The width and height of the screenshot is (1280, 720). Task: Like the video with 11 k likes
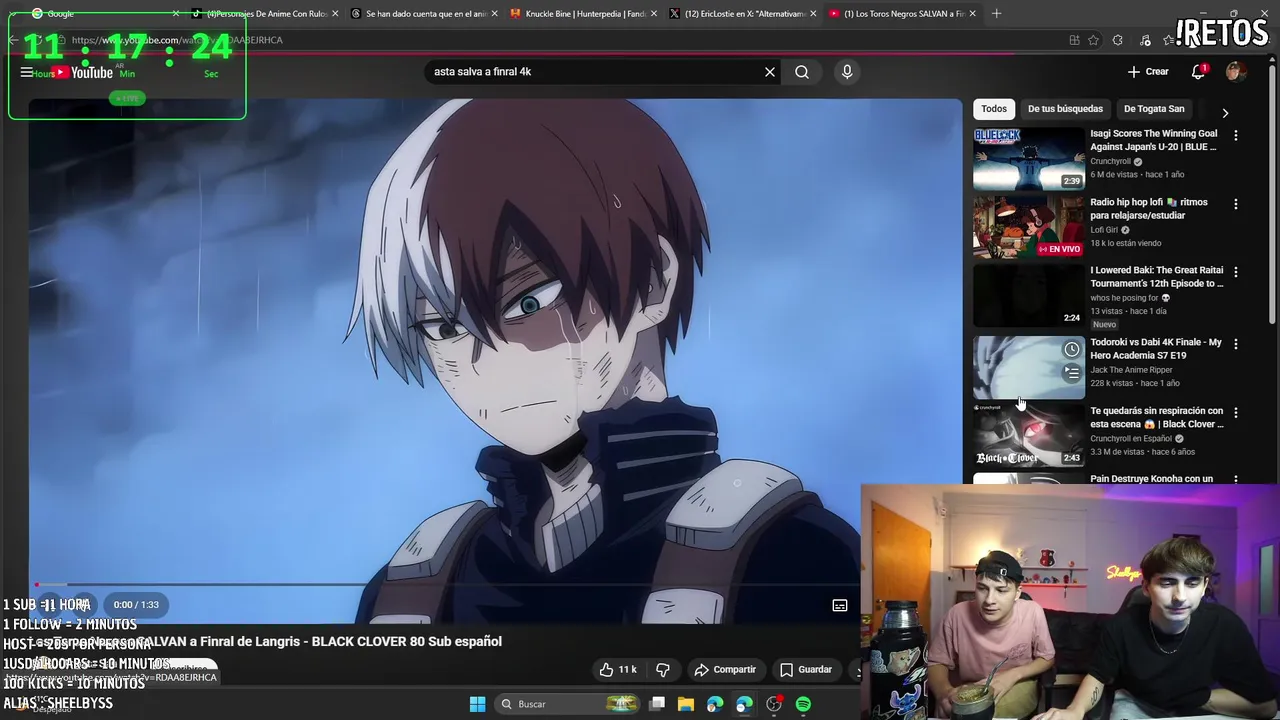(x=618, y=670)
